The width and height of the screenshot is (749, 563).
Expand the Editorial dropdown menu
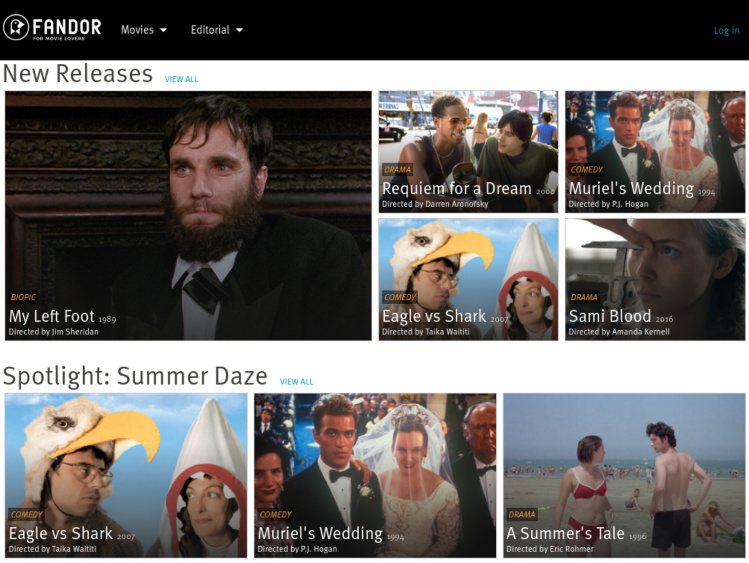pyautogui.click(x=216, y=30)
